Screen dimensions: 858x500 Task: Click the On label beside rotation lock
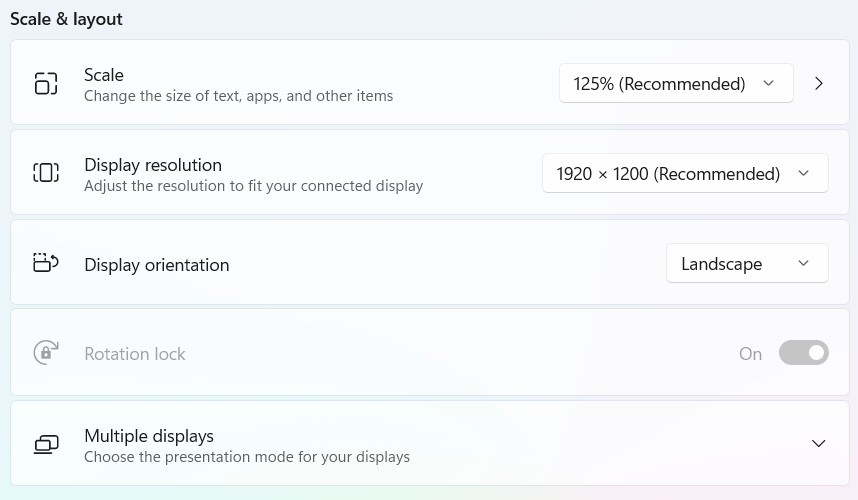(750, 354)
